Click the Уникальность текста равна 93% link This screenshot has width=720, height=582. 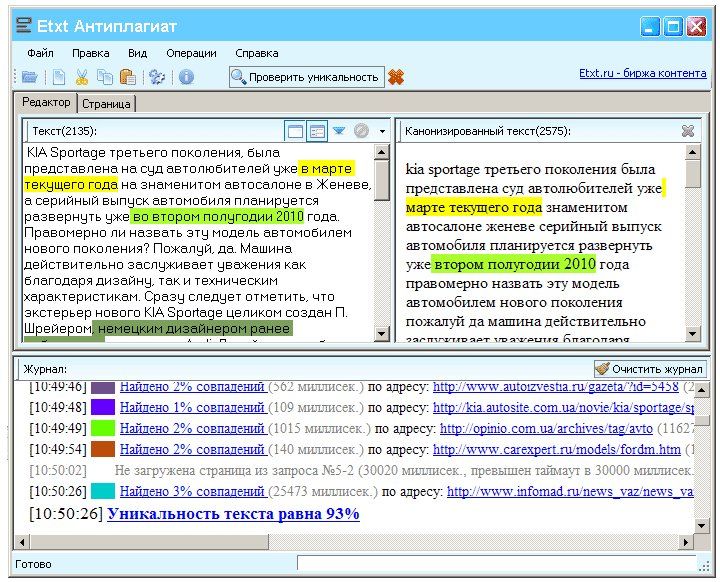(233, 514)
